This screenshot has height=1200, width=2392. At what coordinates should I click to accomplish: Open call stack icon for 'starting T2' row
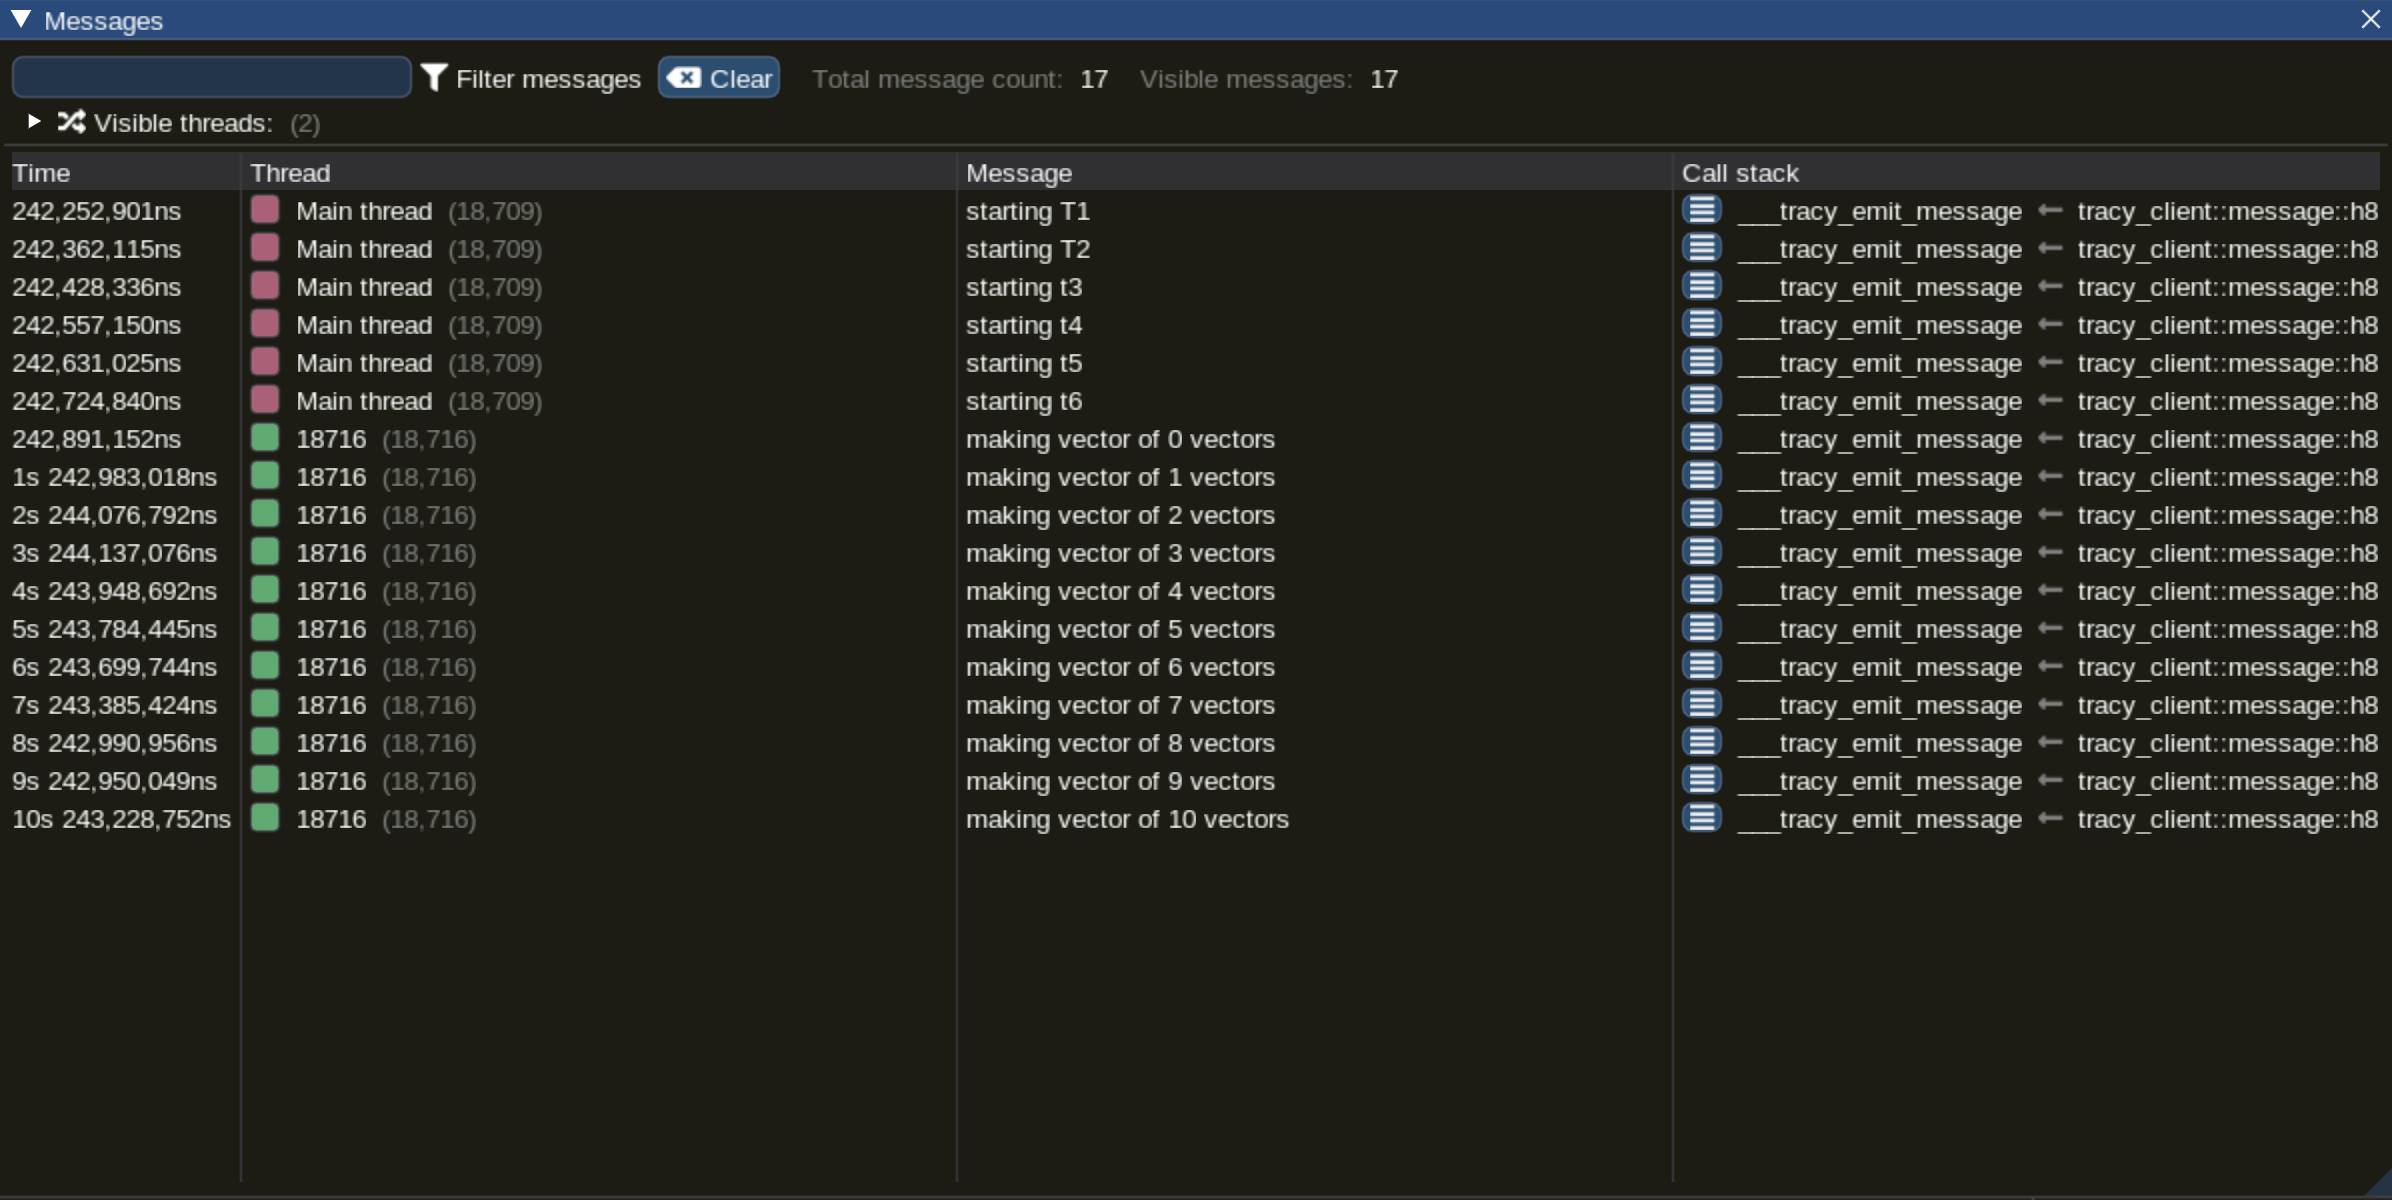click(x=1701, y=248)
